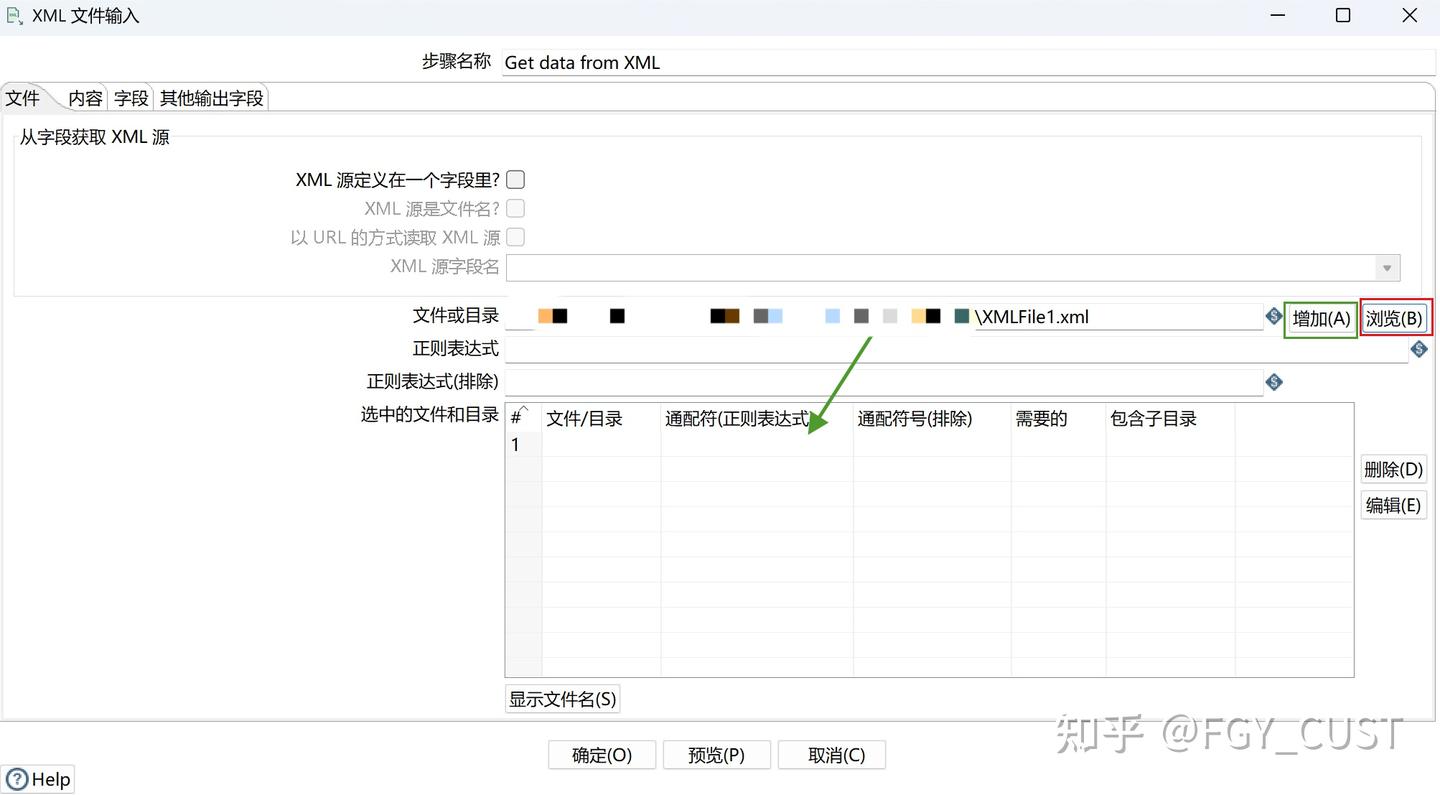Click 删除(D) to remove selected file row
Viewport: 1440px width, 795px height.
tap(1393, 468)
